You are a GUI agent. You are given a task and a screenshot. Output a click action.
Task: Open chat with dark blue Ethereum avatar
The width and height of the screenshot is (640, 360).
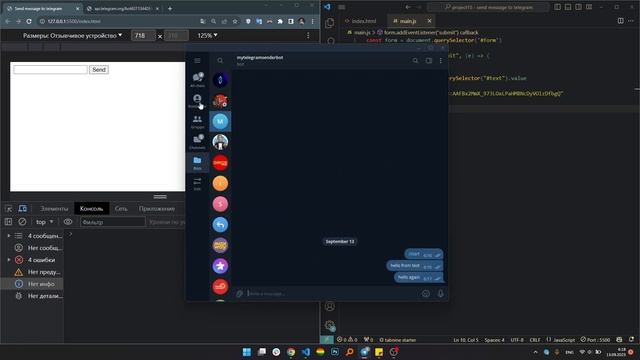click(x=220, y=80)
